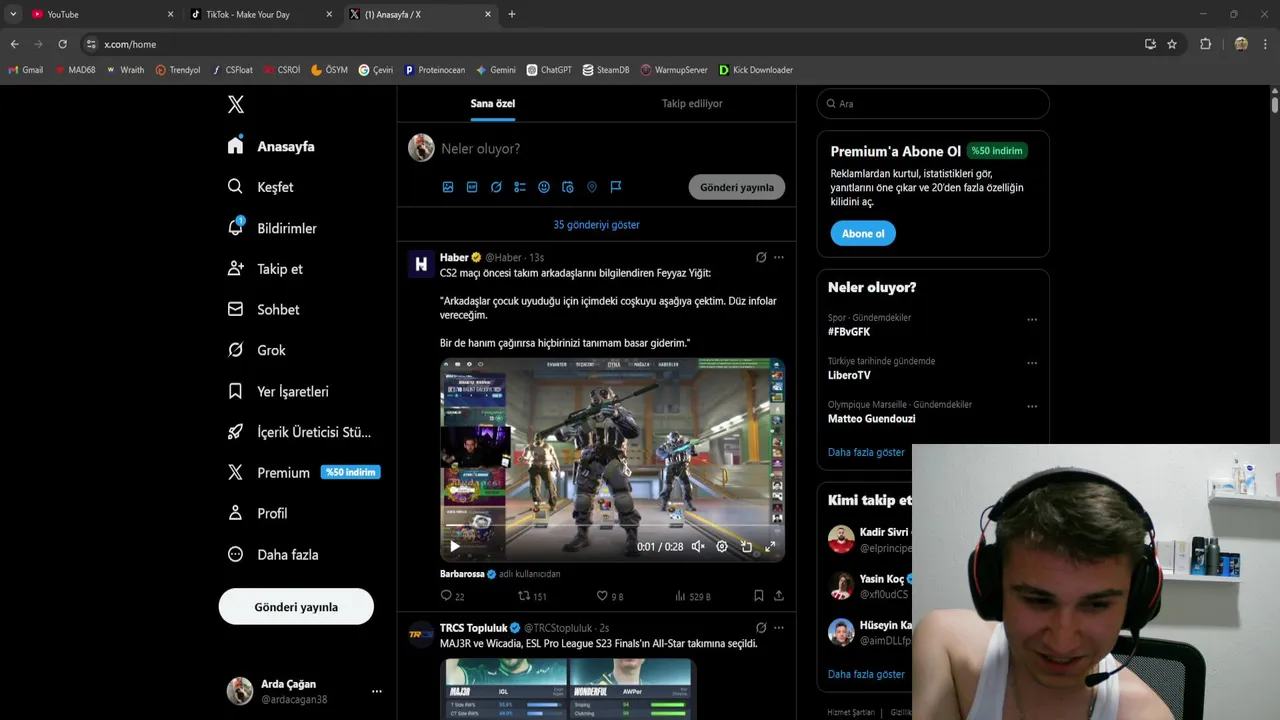Add a GIF in composer
This screenshot has width=1280, height=720.
tap(472, 187)
